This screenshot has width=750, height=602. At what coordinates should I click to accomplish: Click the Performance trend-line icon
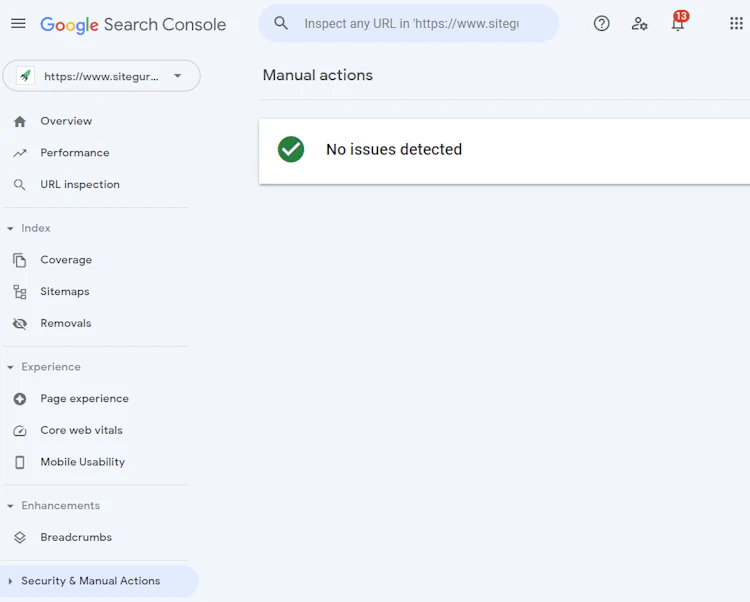coord(20,153)
